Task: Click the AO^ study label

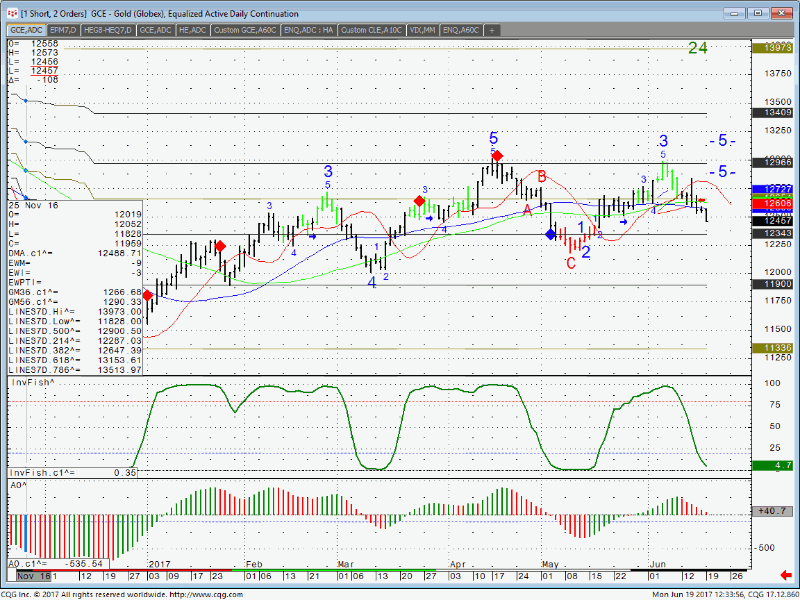Action: 19,485
